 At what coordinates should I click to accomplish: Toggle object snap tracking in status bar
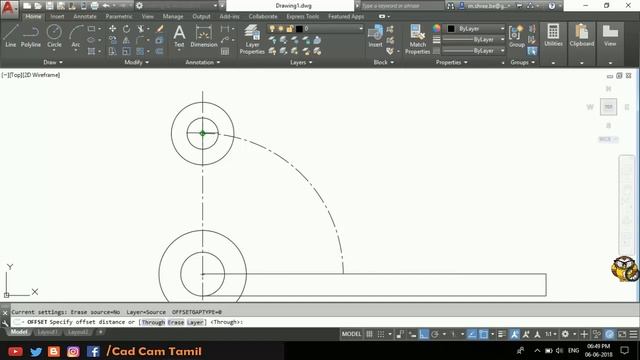point(472,334)
